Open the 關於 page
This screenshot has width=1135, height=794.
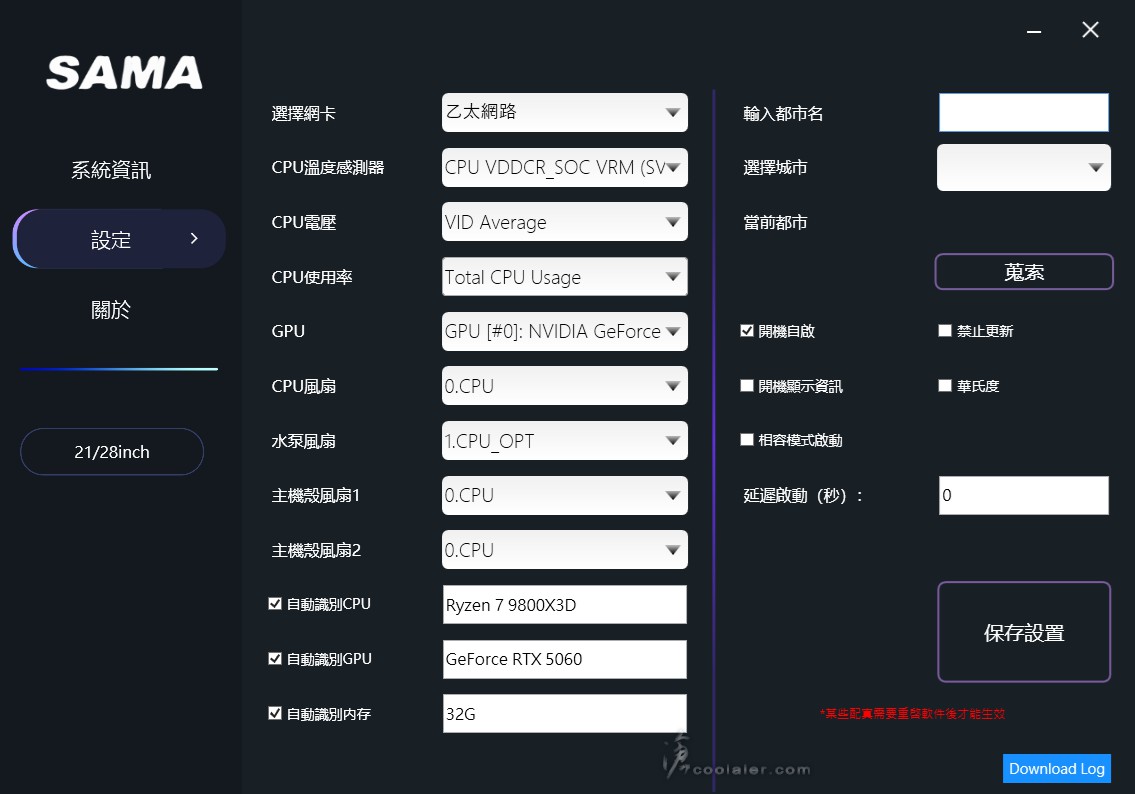coord(111,310)
